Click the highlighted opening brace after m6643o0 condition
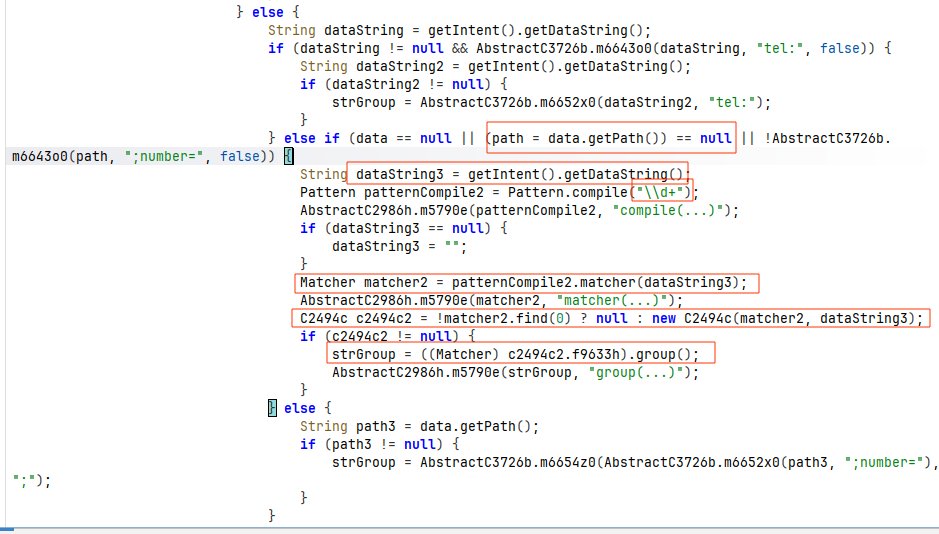Screen dimensions: 939x534 289,156
